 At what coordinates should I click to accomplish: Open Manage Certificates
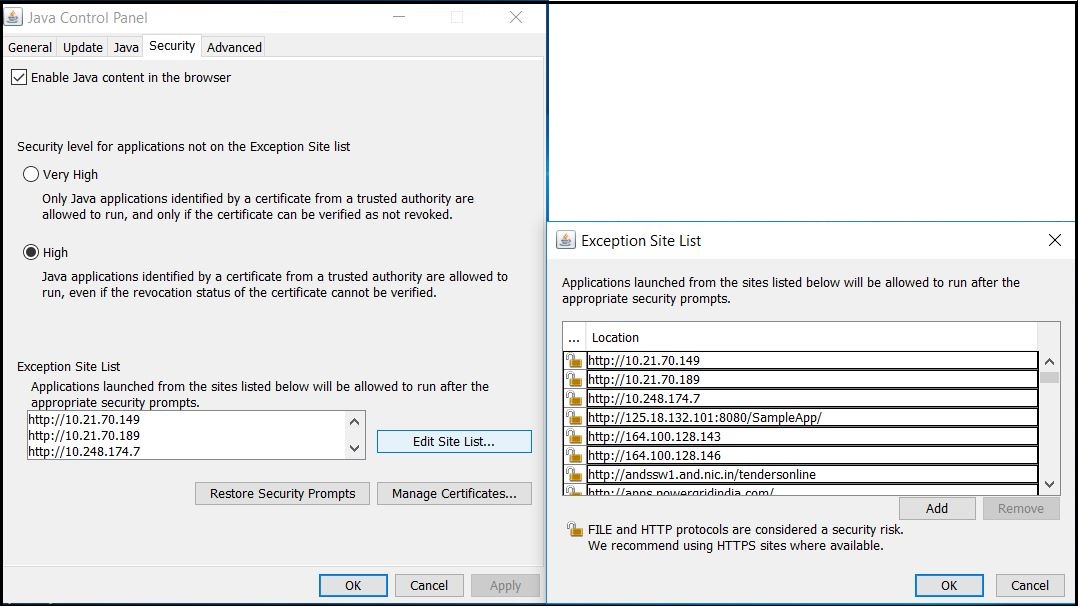coord(454,493)
